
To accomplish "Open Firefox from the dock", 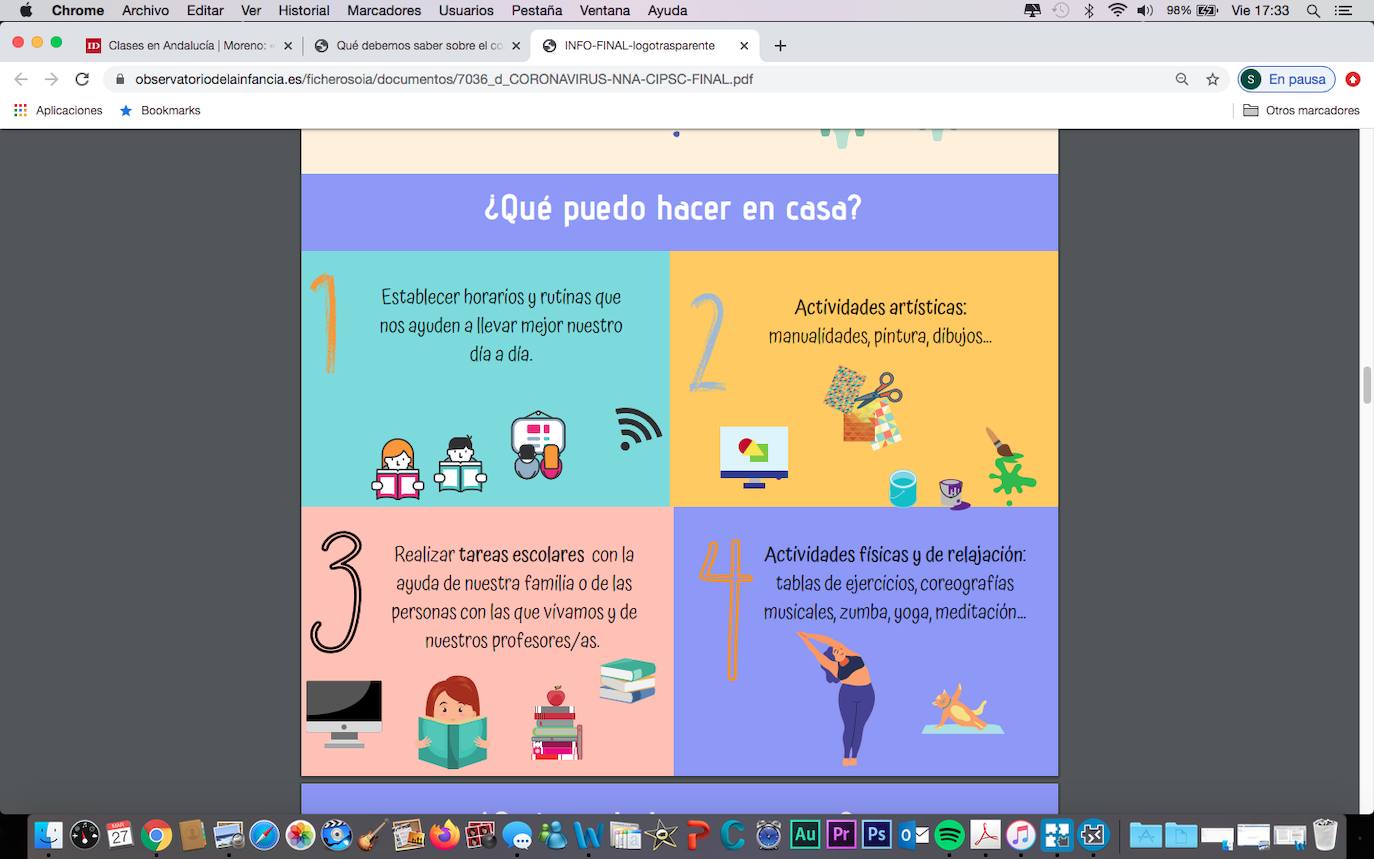I will coord(445,834).
